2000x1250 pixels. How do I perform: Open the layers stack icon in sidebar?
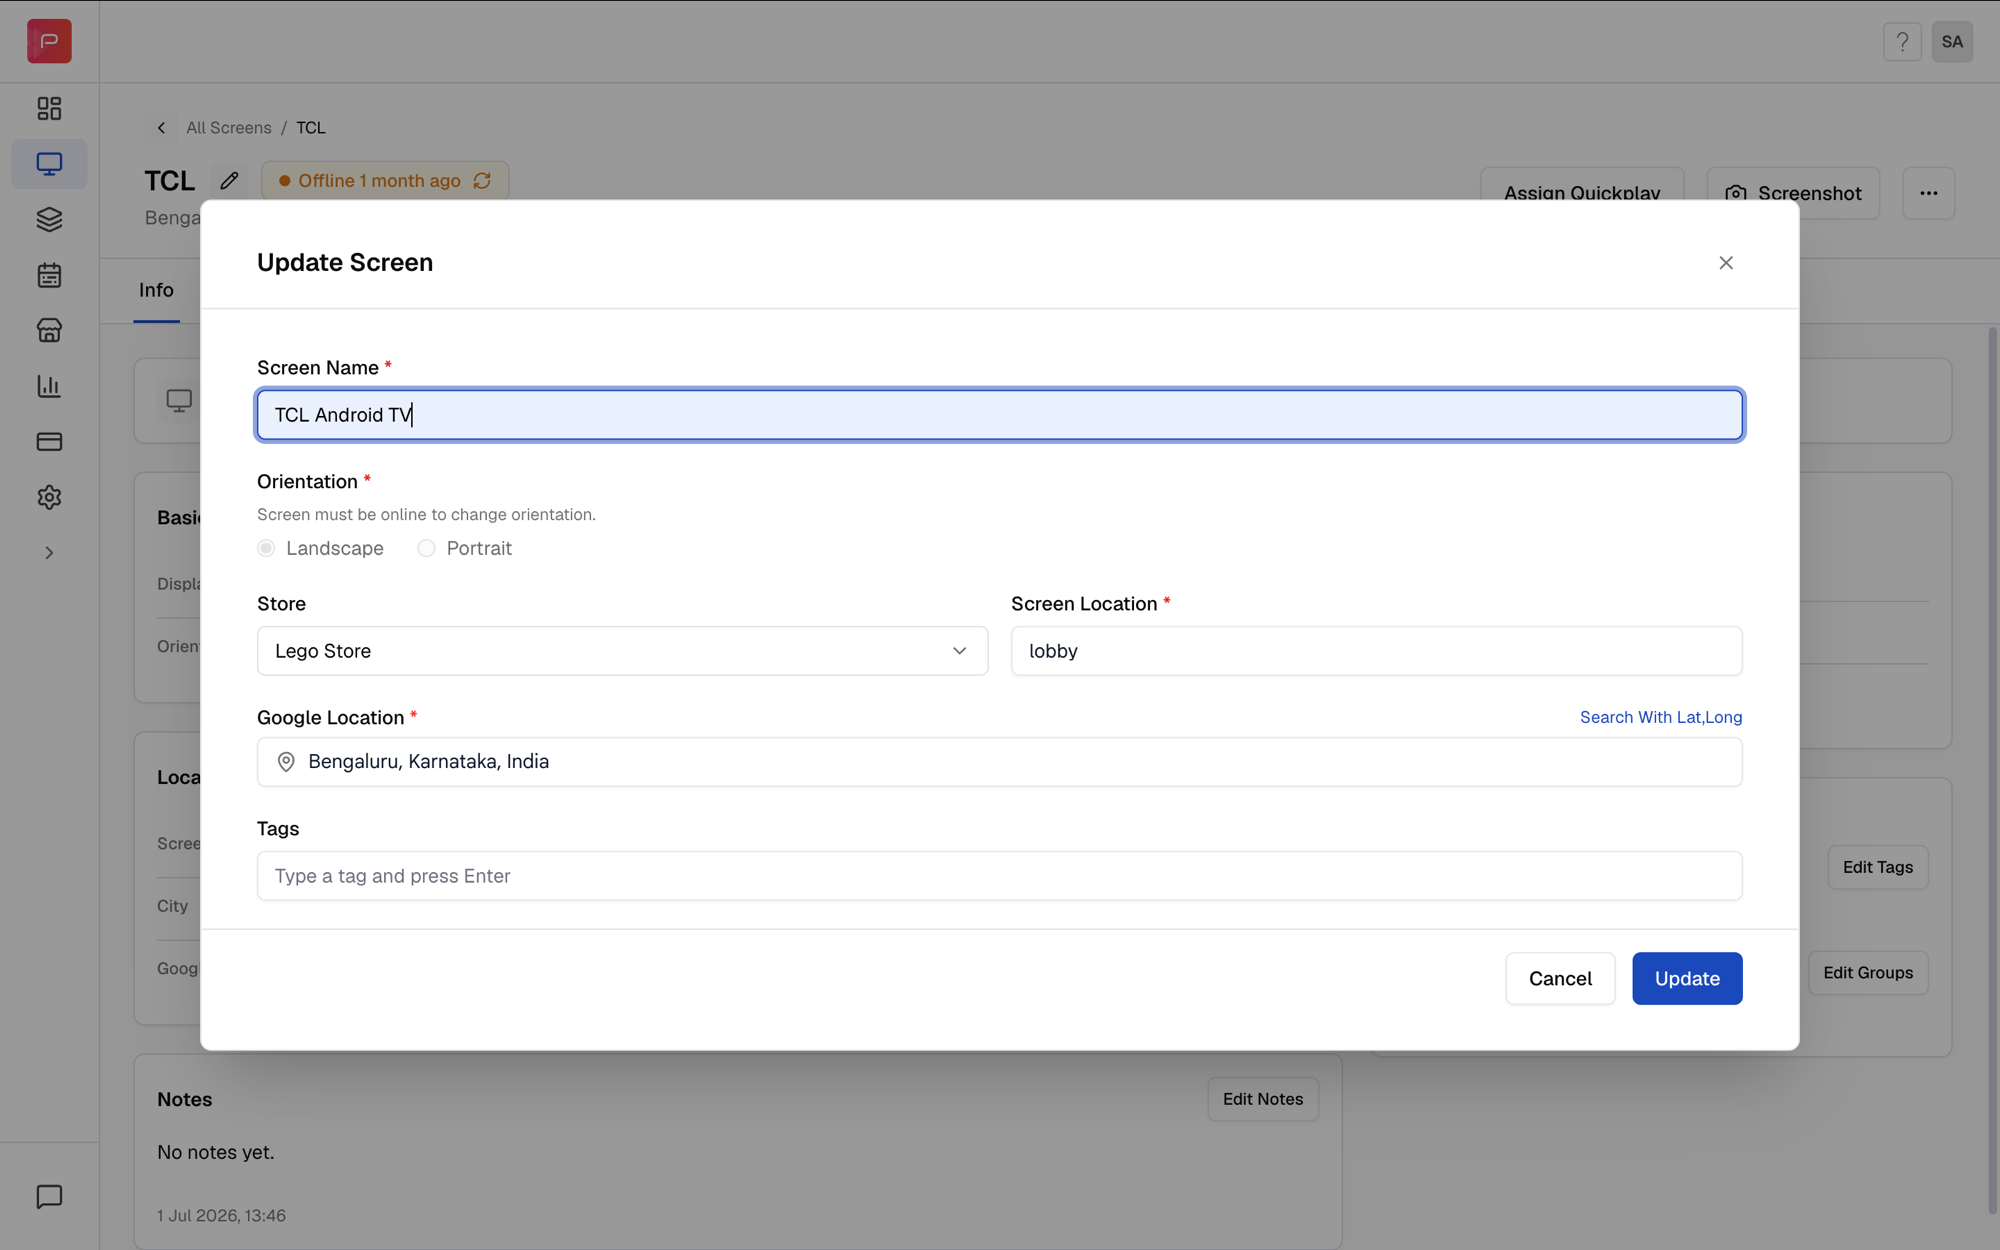[x=49, y=219]
